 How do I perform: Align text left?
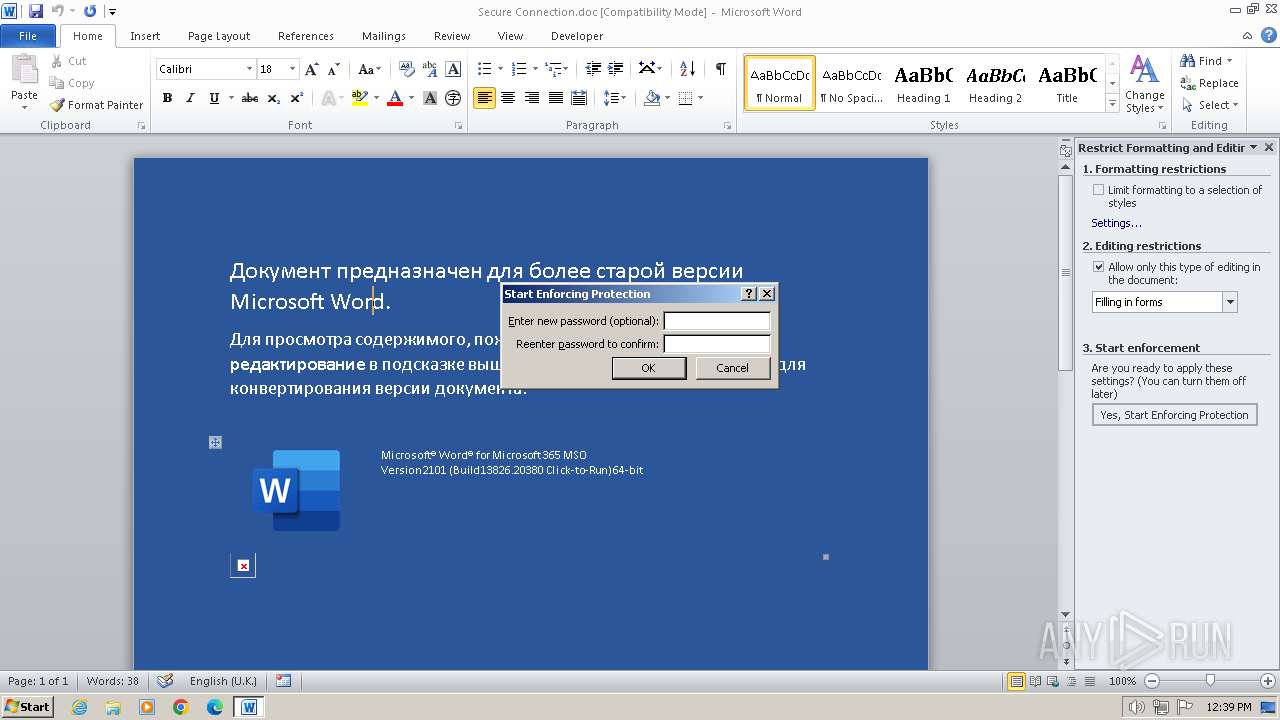[x=484, y=98]
